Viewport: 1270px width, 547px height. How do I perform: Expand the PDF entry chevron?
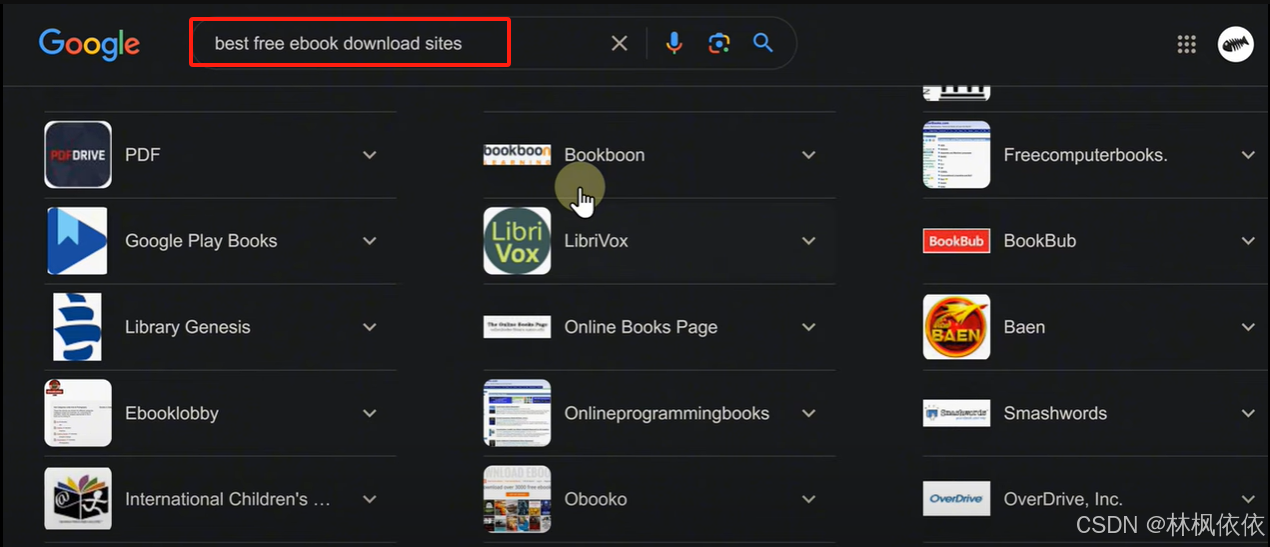[x=370, y=155]
